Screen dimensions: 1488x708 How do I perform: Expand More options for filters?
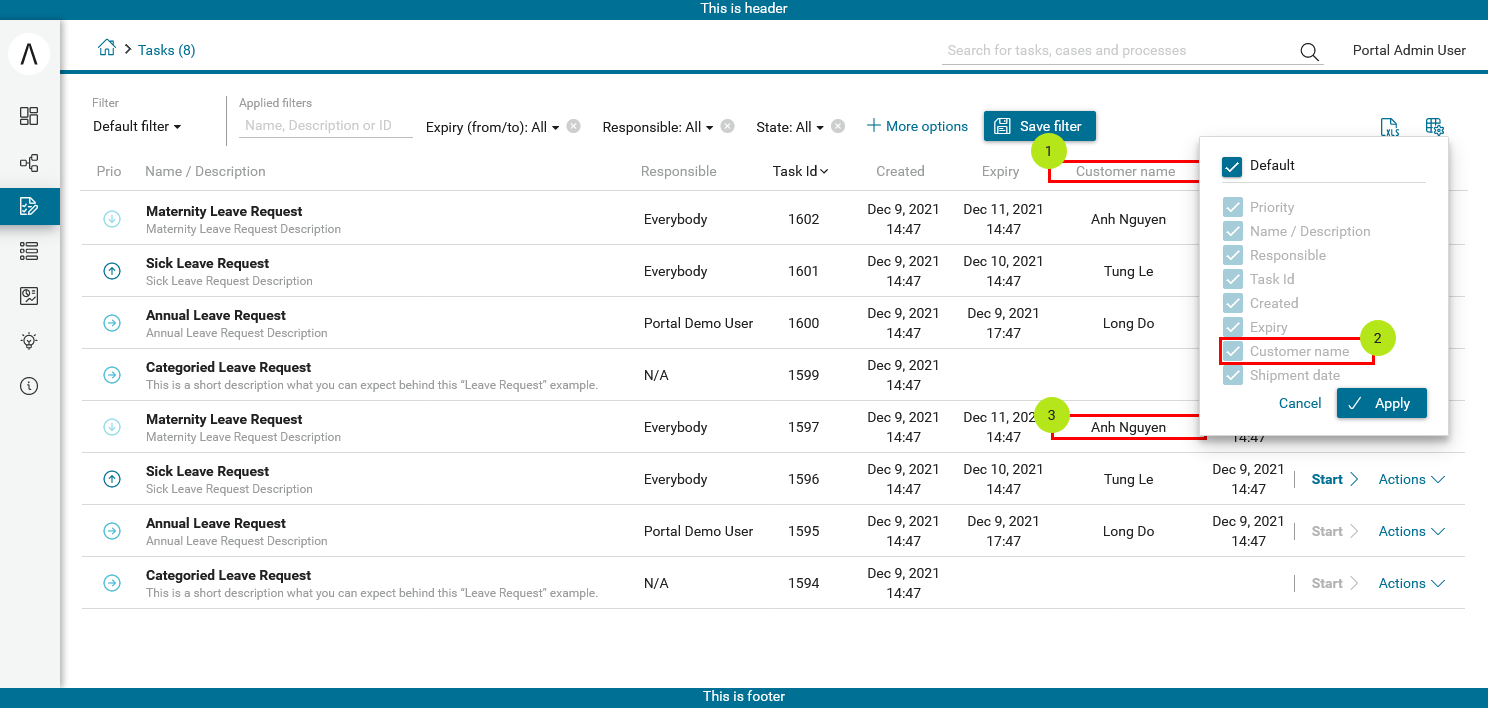[x=917, y=126]
